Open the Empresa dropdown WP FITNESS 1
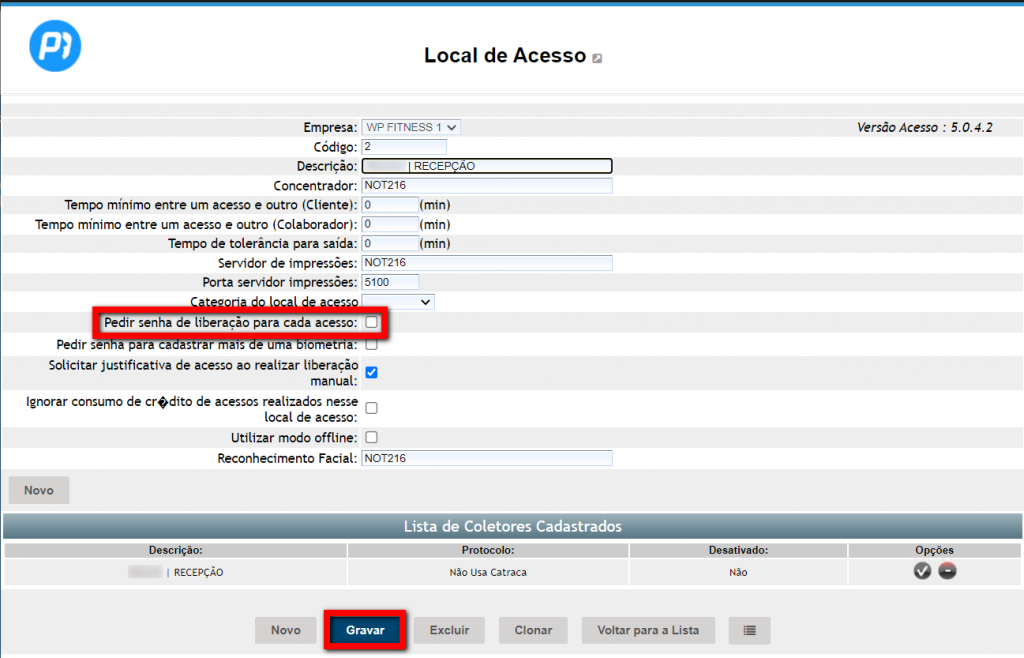 click(x=411, y=128)
